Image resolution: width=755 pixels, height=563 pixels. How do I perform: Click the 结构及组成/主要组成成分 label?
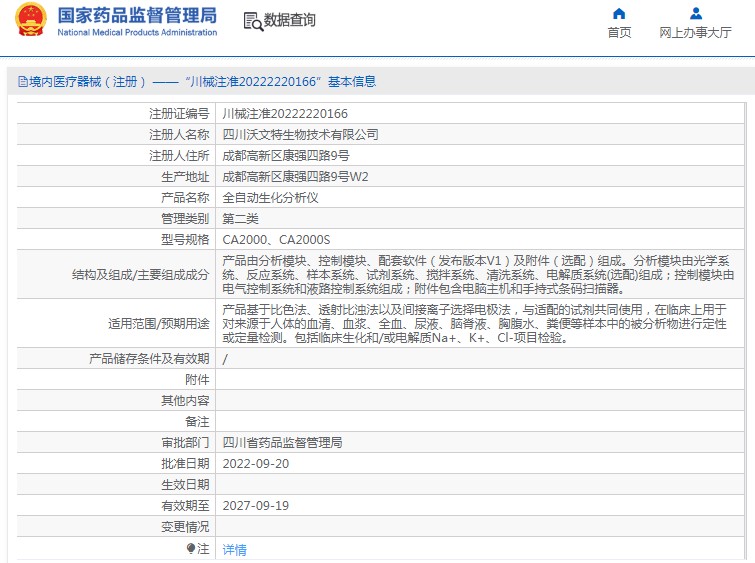click(x=141, y=275)
